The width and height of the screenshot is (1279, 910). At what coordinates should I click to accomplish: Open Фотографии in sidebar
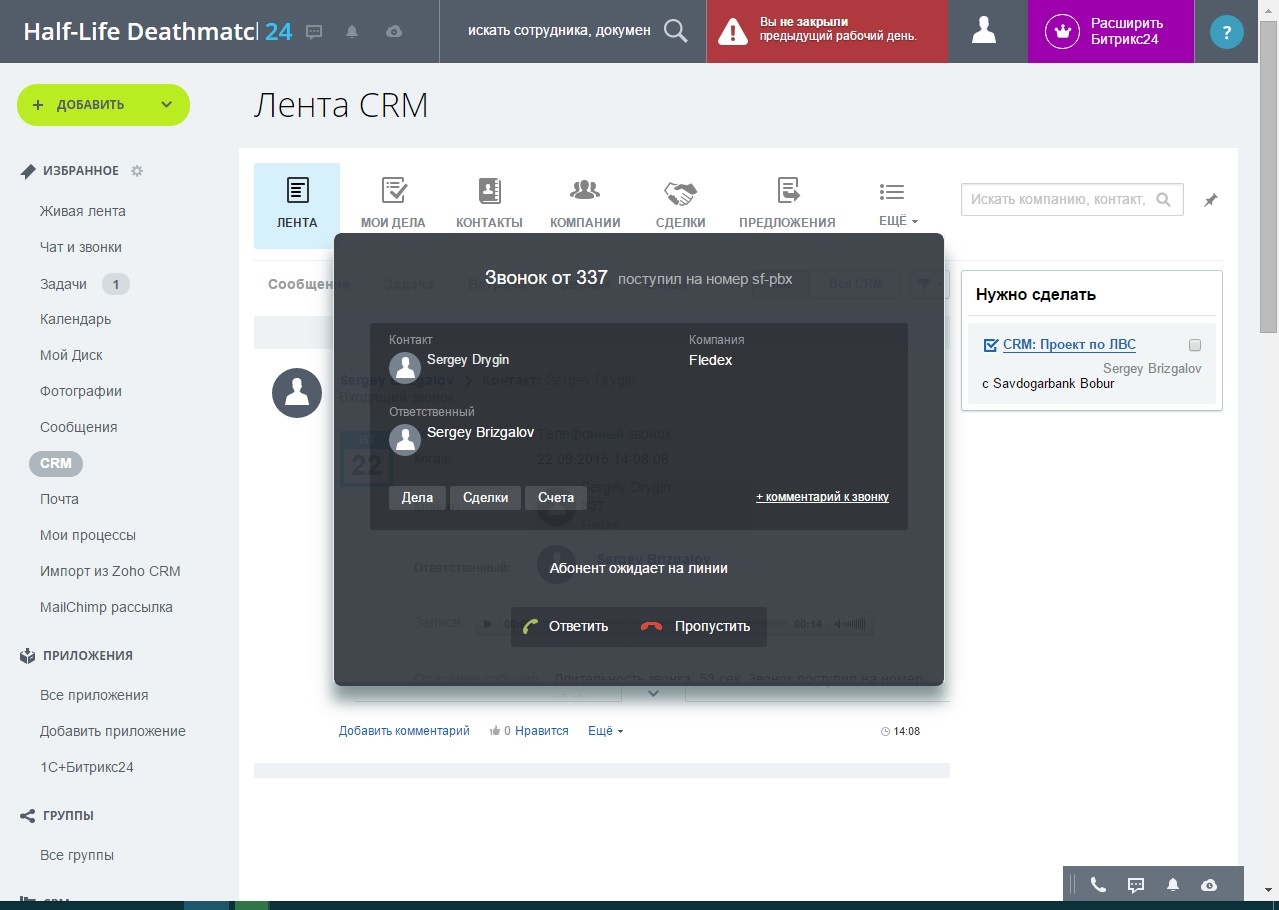(81, 391)
